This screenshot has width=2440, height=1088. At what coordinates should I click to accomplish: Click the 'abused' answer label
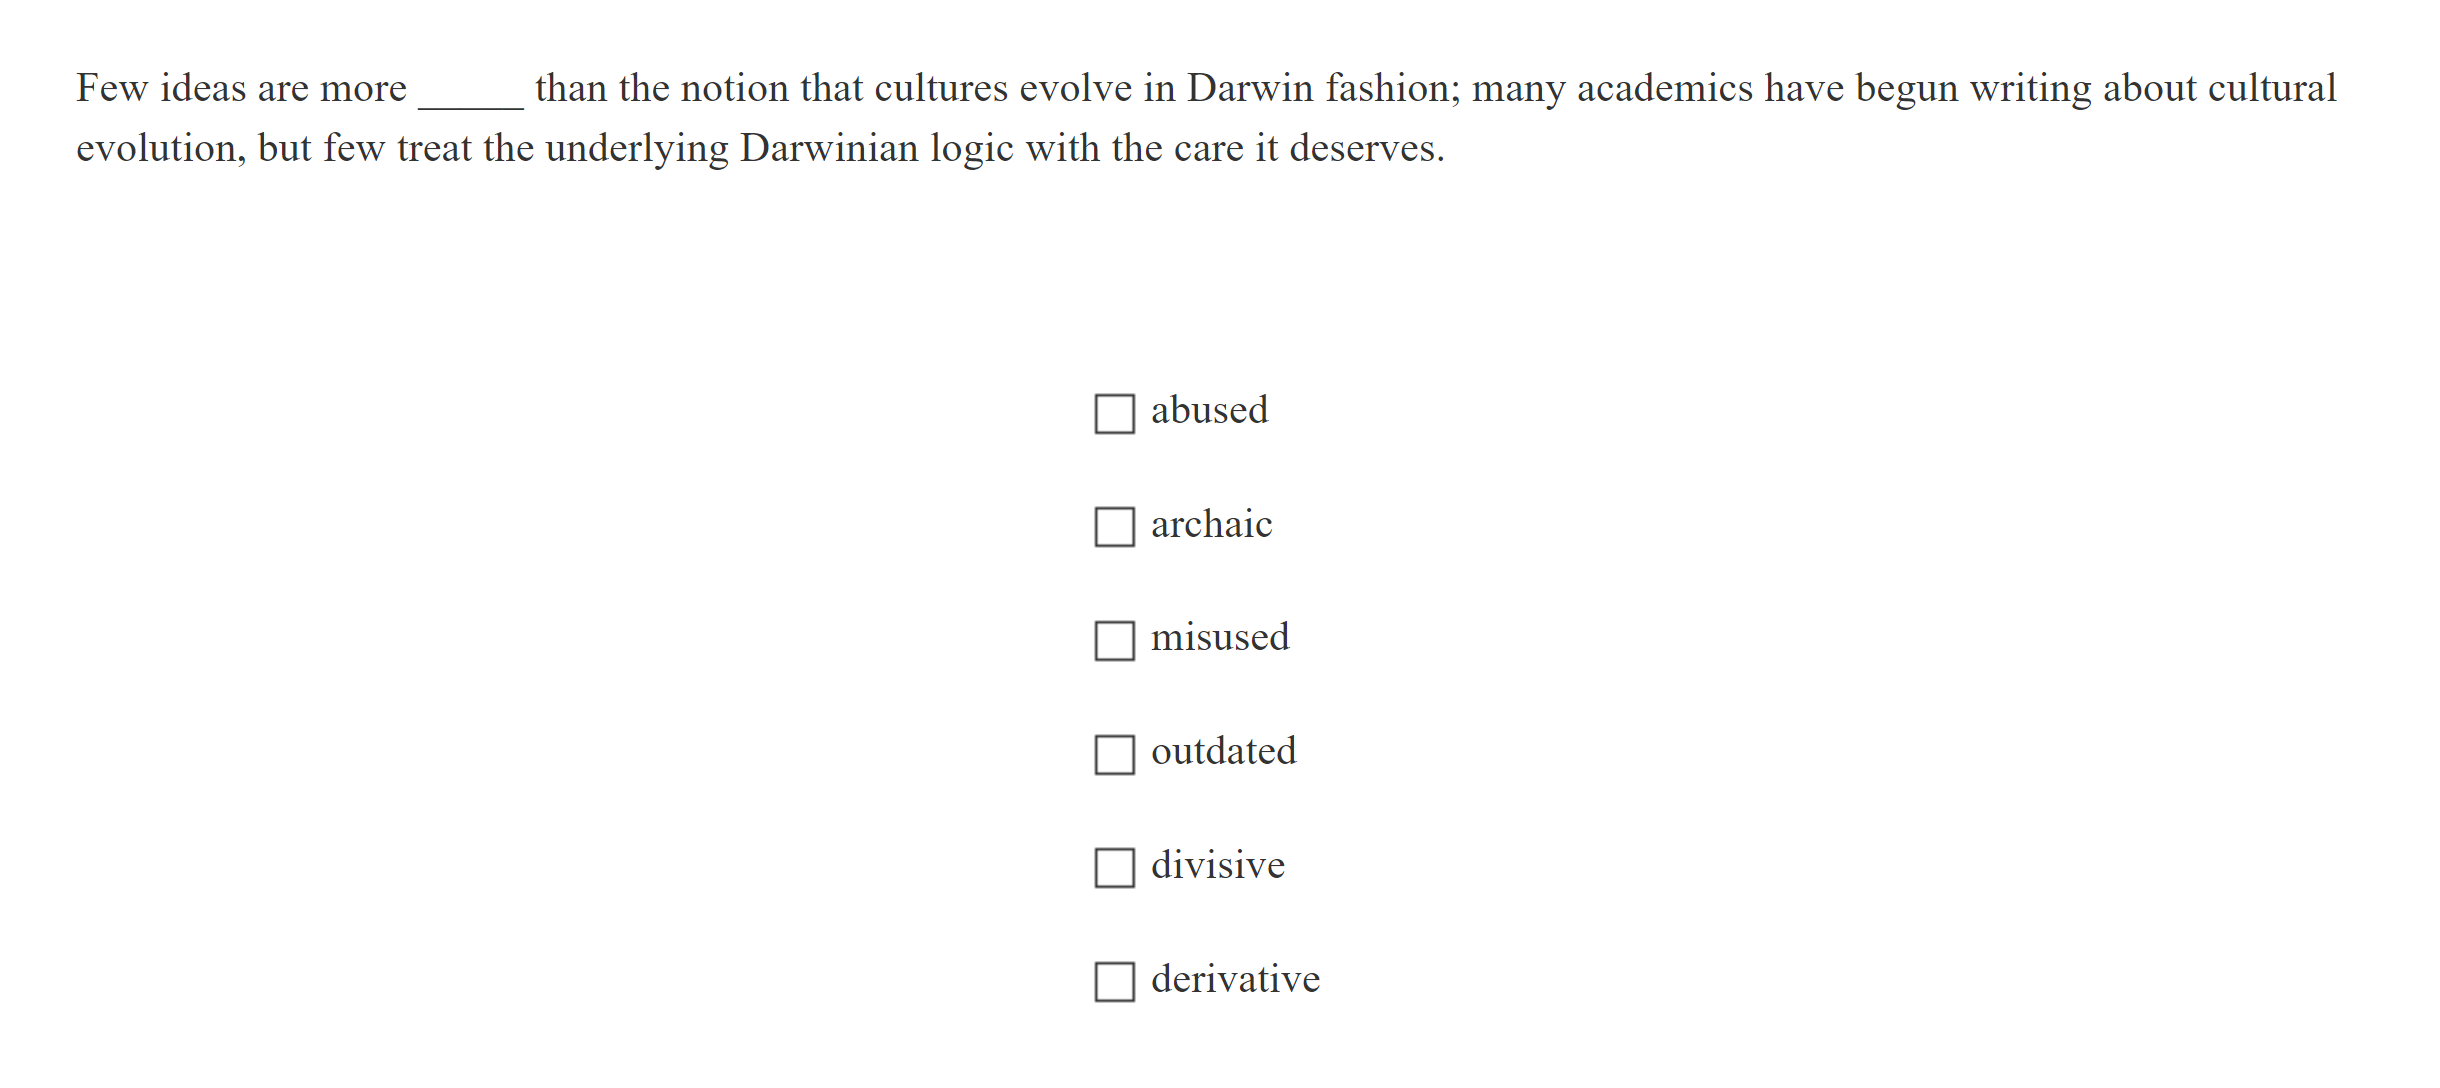click(x=1209, y=411)
